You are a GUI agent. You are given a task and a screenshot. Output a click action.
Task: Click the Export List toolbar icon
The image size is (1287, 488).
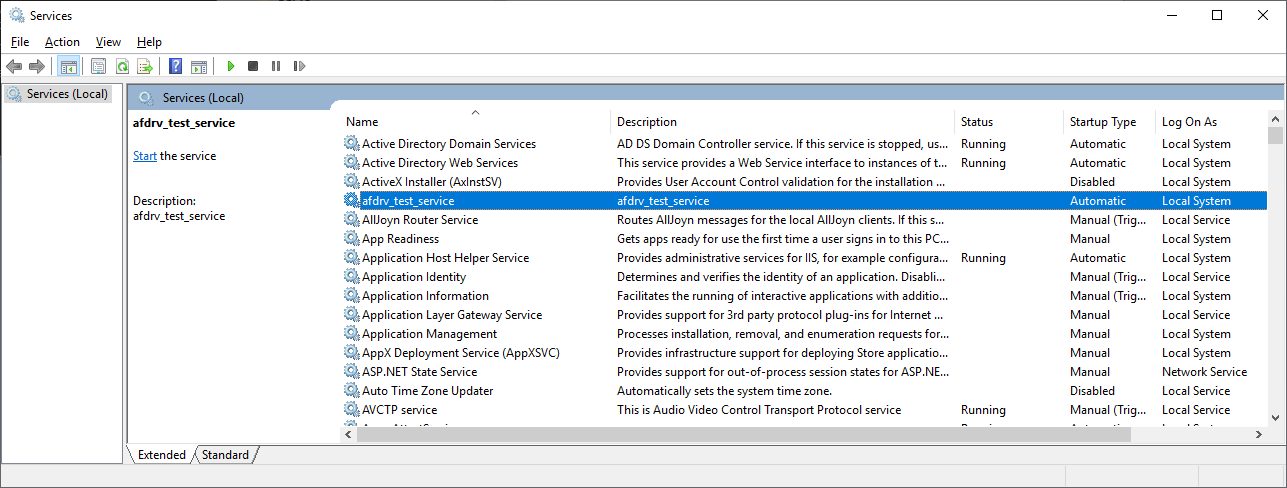pos(145,66)
